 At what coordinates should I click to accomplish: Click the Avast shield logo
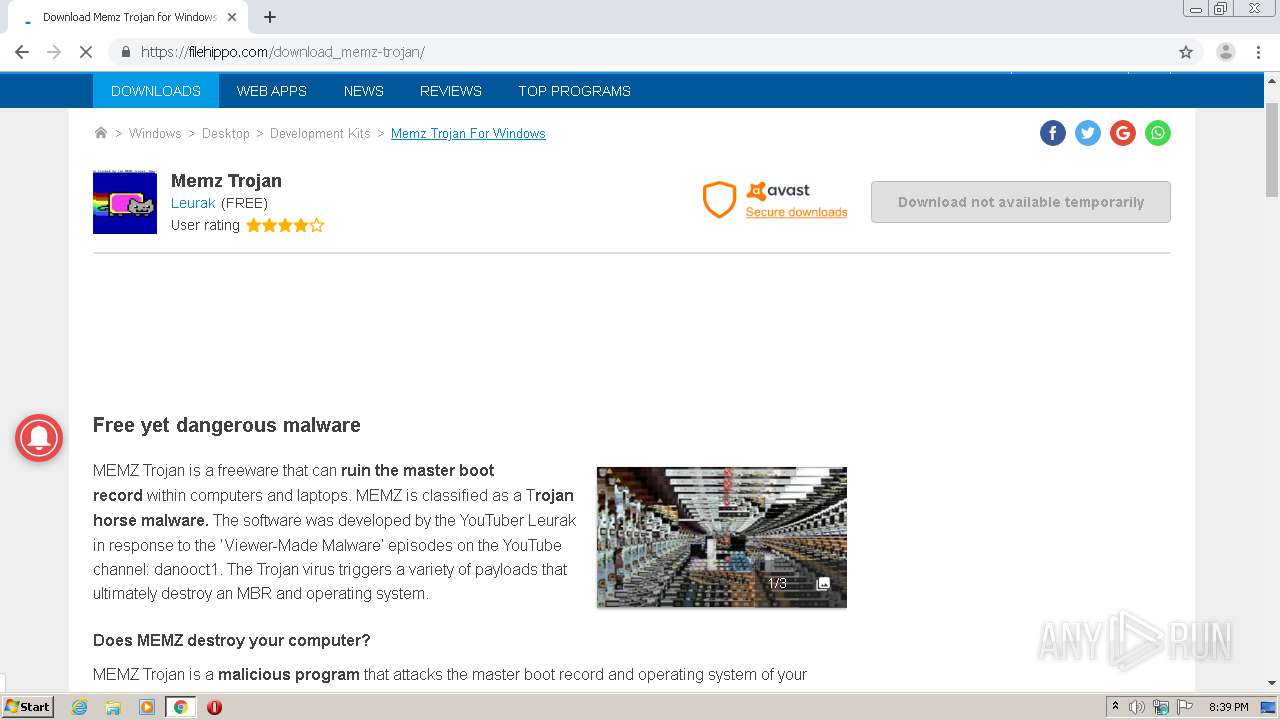click(719, 200)
